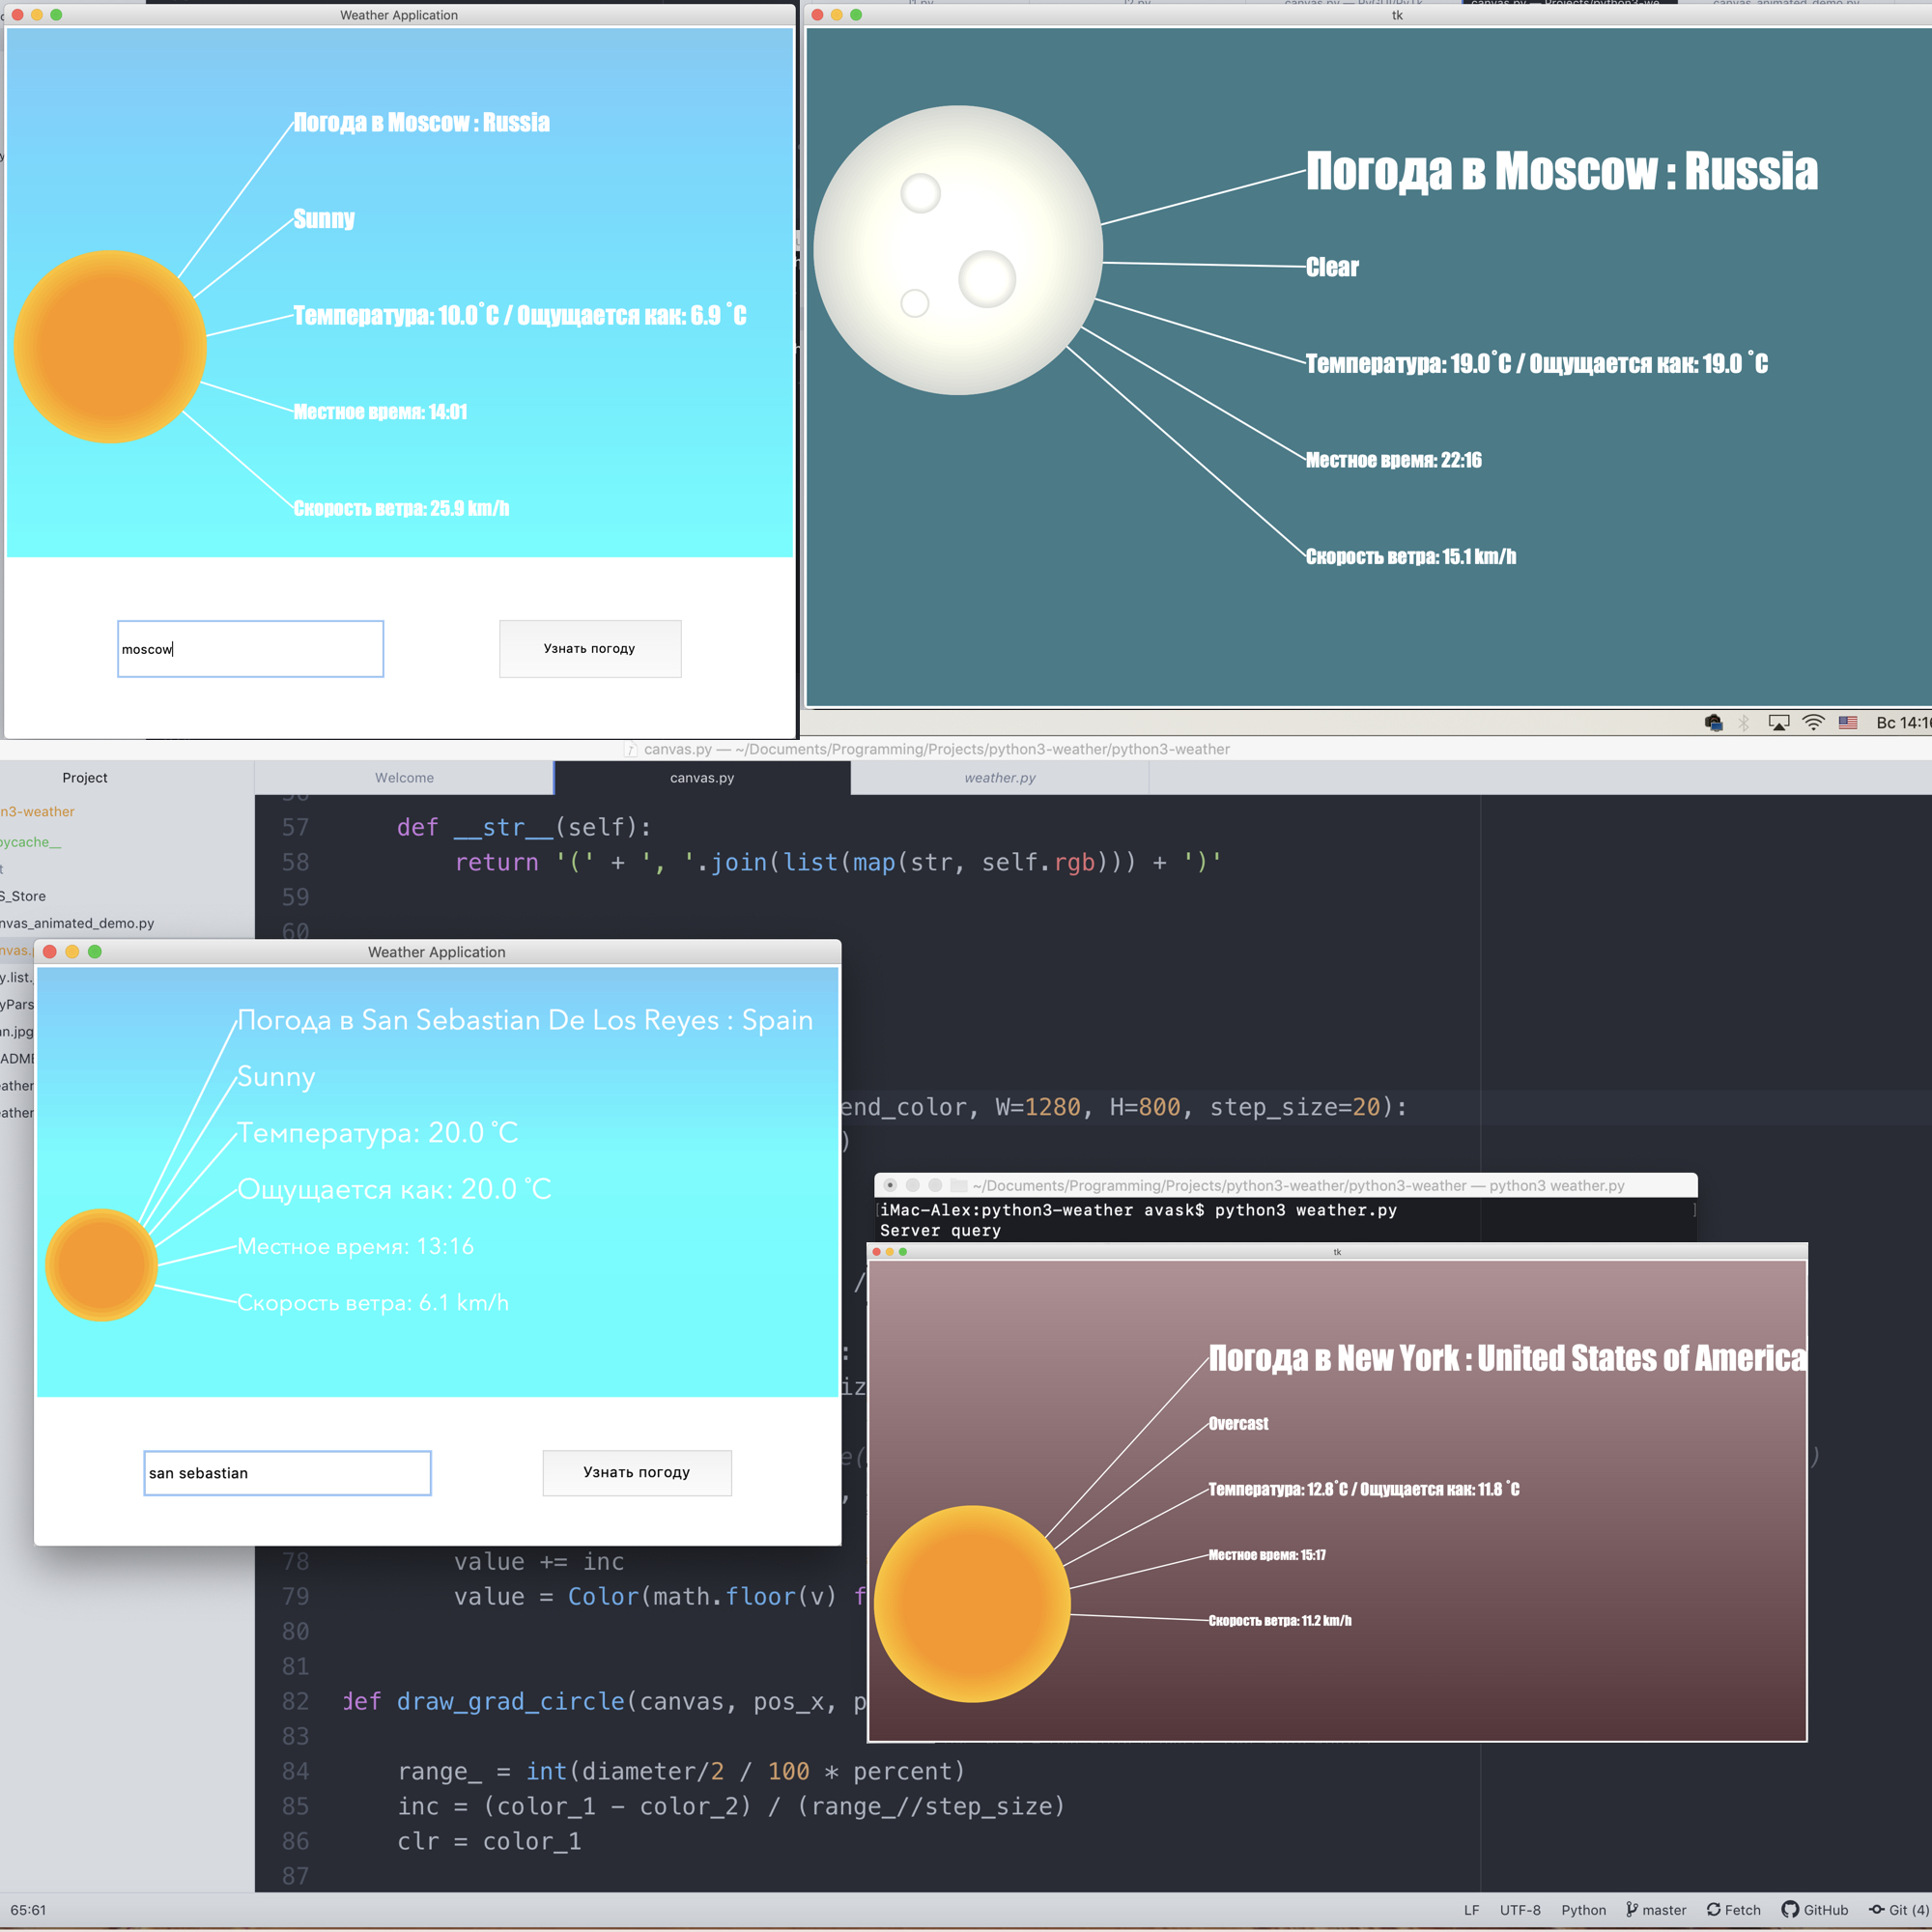Open the LF line ending selector
This screenshot has height=1932, width=1932.
click(x=1471, y=1909)
